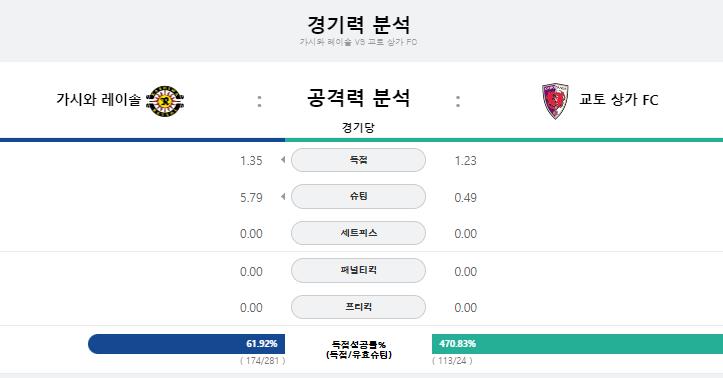Click the 경기당 label
This screenshot has width=723, height=378.
358,127
